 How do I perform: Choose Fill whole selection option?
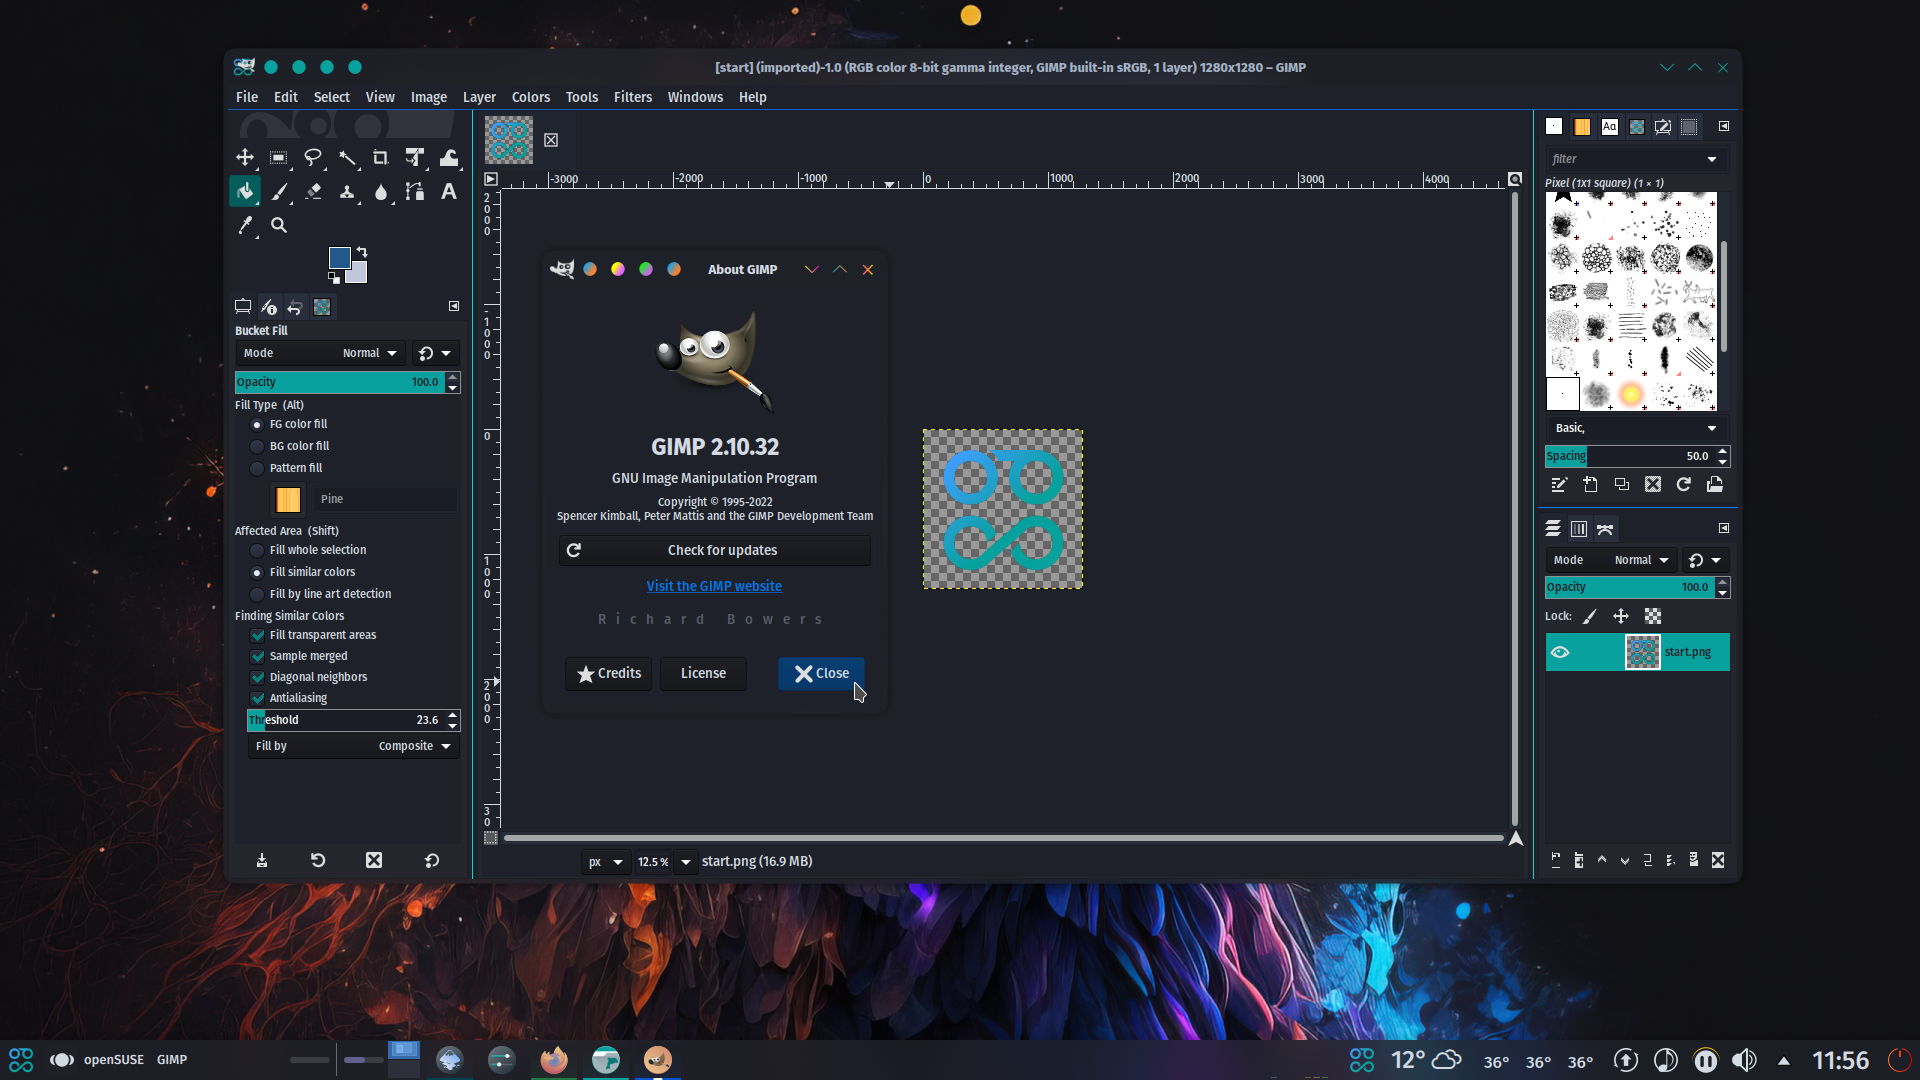[257, 551]
